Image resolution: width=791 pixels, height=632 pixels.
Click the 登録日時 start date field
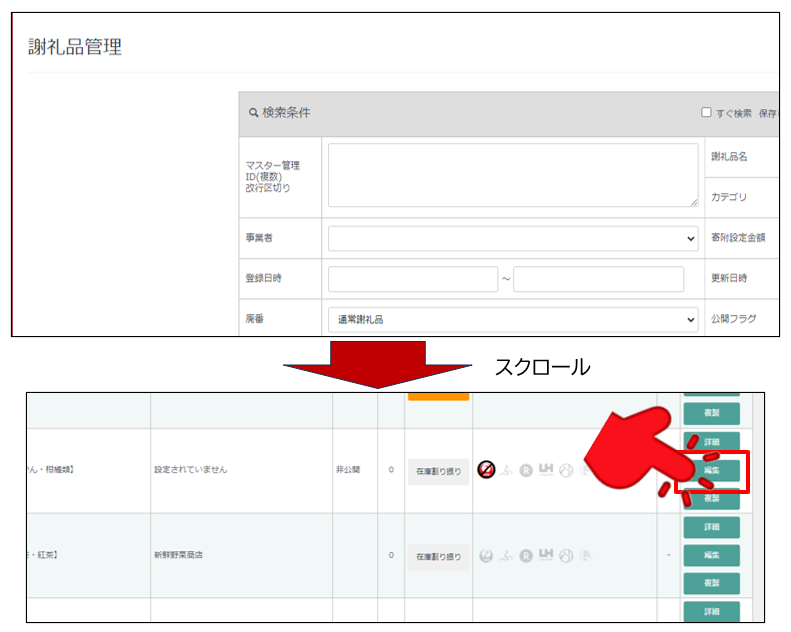(412, 279)
